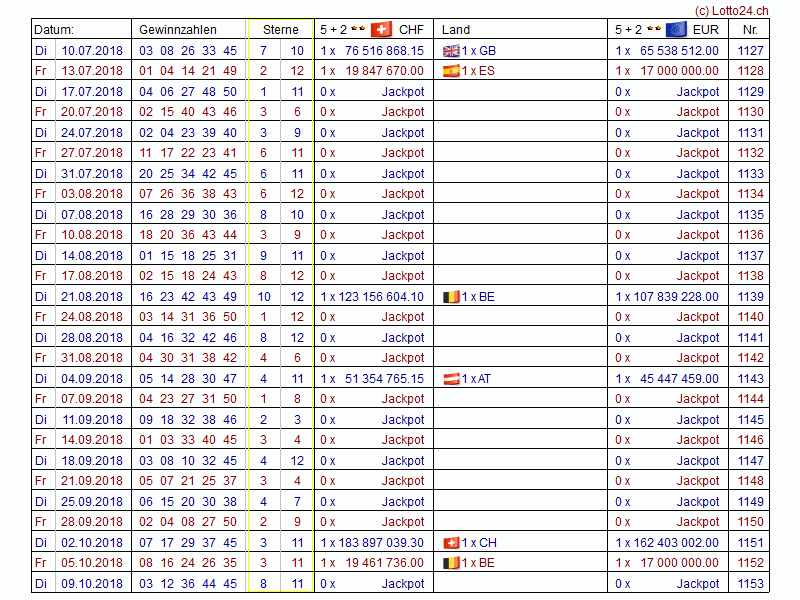Select the Datum column header

pos(54,30)
